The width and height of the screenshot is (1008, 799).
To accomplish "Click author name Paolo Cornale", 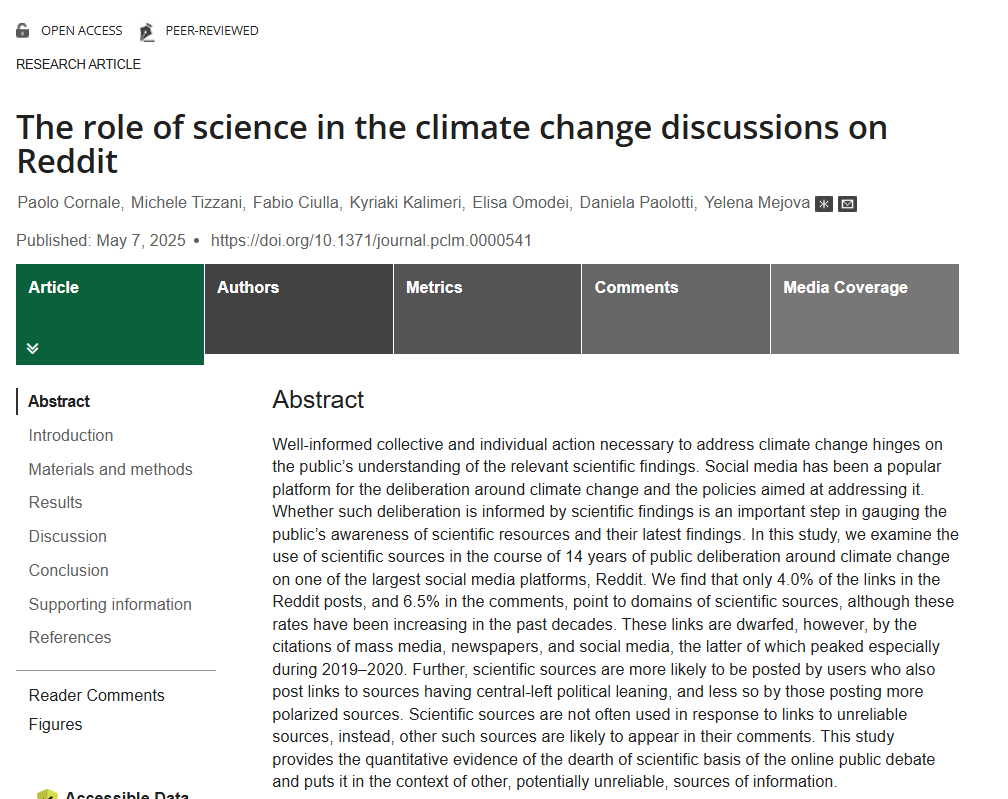I will (x=69, y=203).
